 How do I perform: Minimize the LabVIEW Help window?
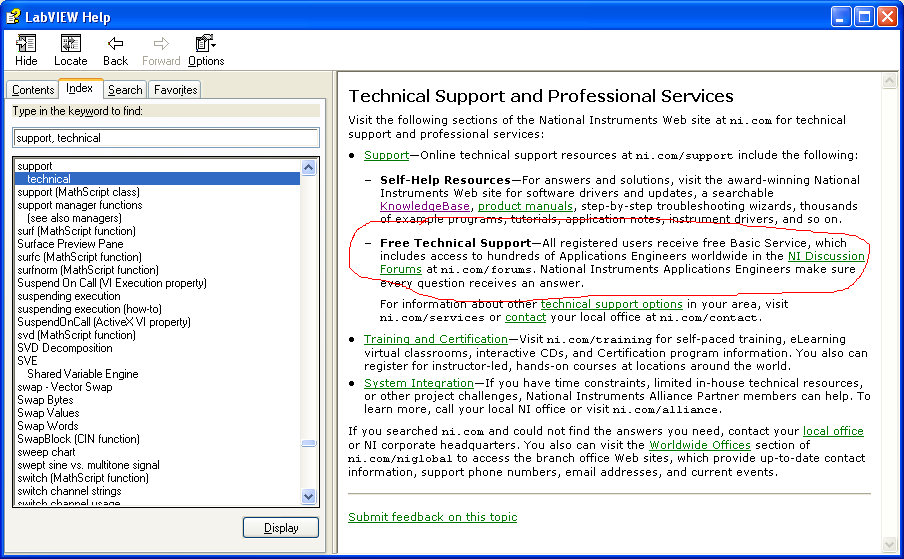coord(841,17)
